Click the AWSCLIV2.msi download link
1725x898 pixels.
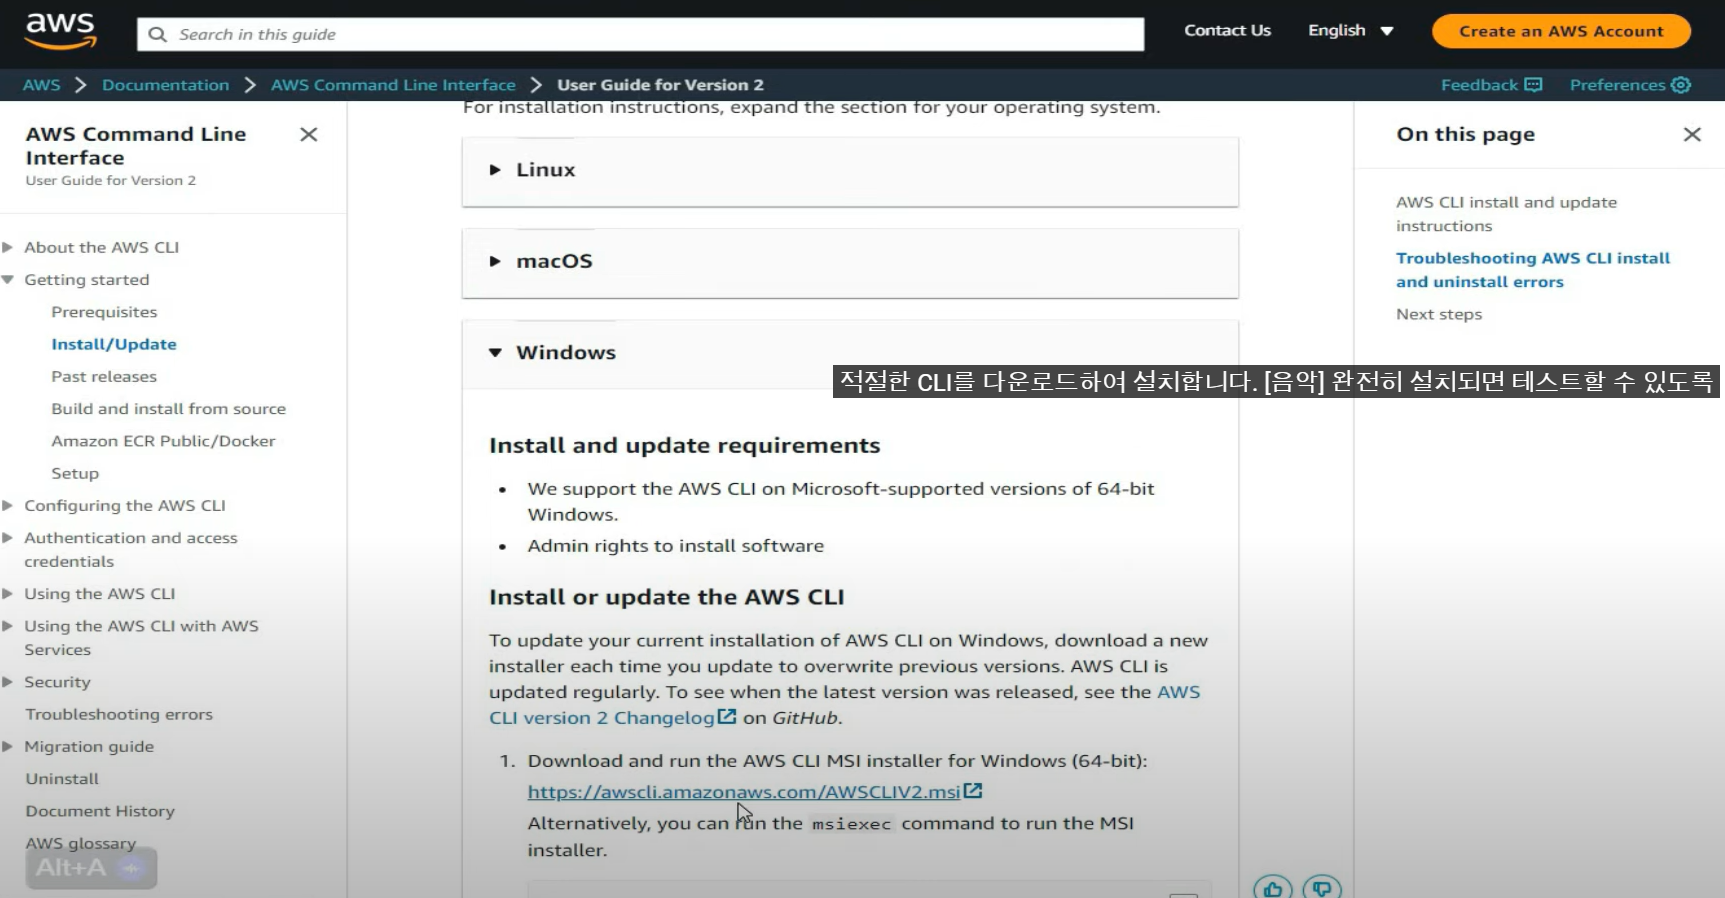pyautogui.click(x=744, y=792)
